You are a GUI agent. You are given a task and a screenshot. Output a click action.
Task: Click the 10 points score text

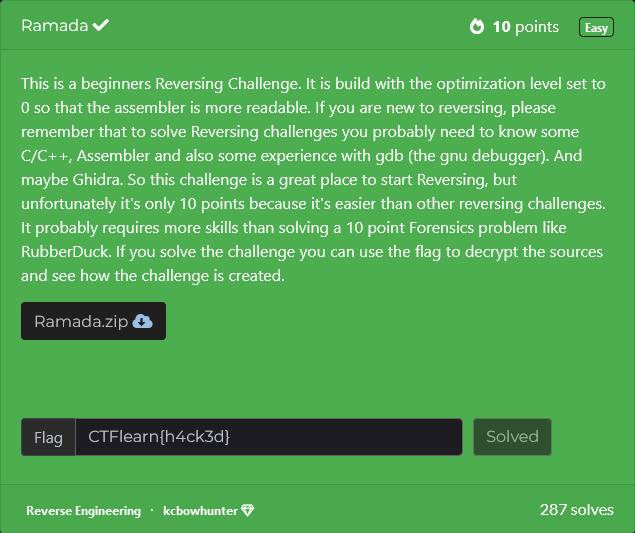pyautogui.click(x=525, y=27)
